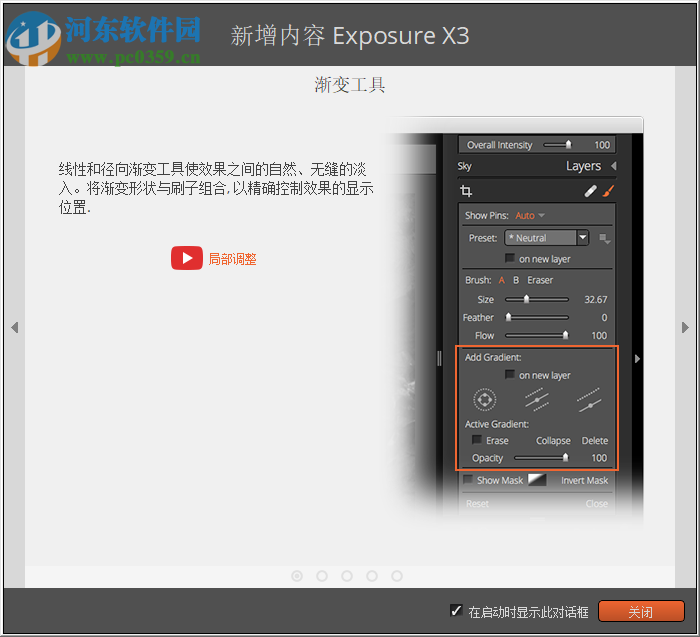Select brush B
700x637 pixels.
click(x=516, y=280)
